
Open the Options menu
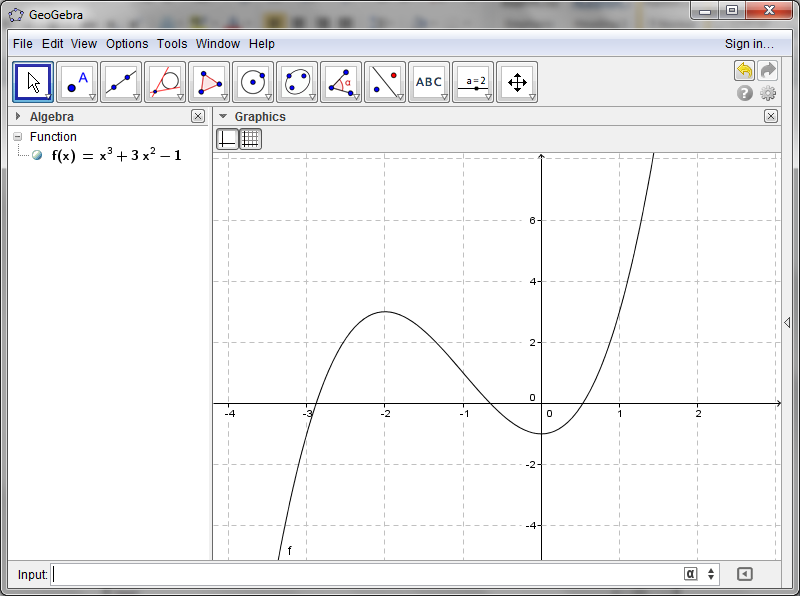(127, 44)
